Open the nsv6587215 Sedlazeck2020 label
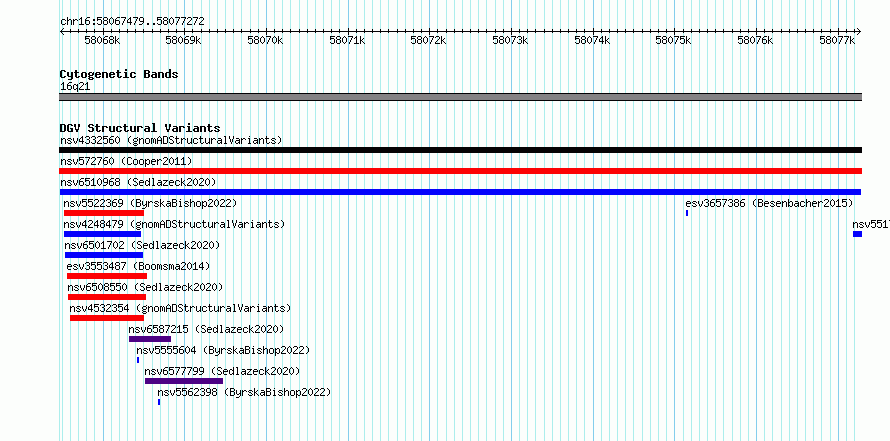 206,329
